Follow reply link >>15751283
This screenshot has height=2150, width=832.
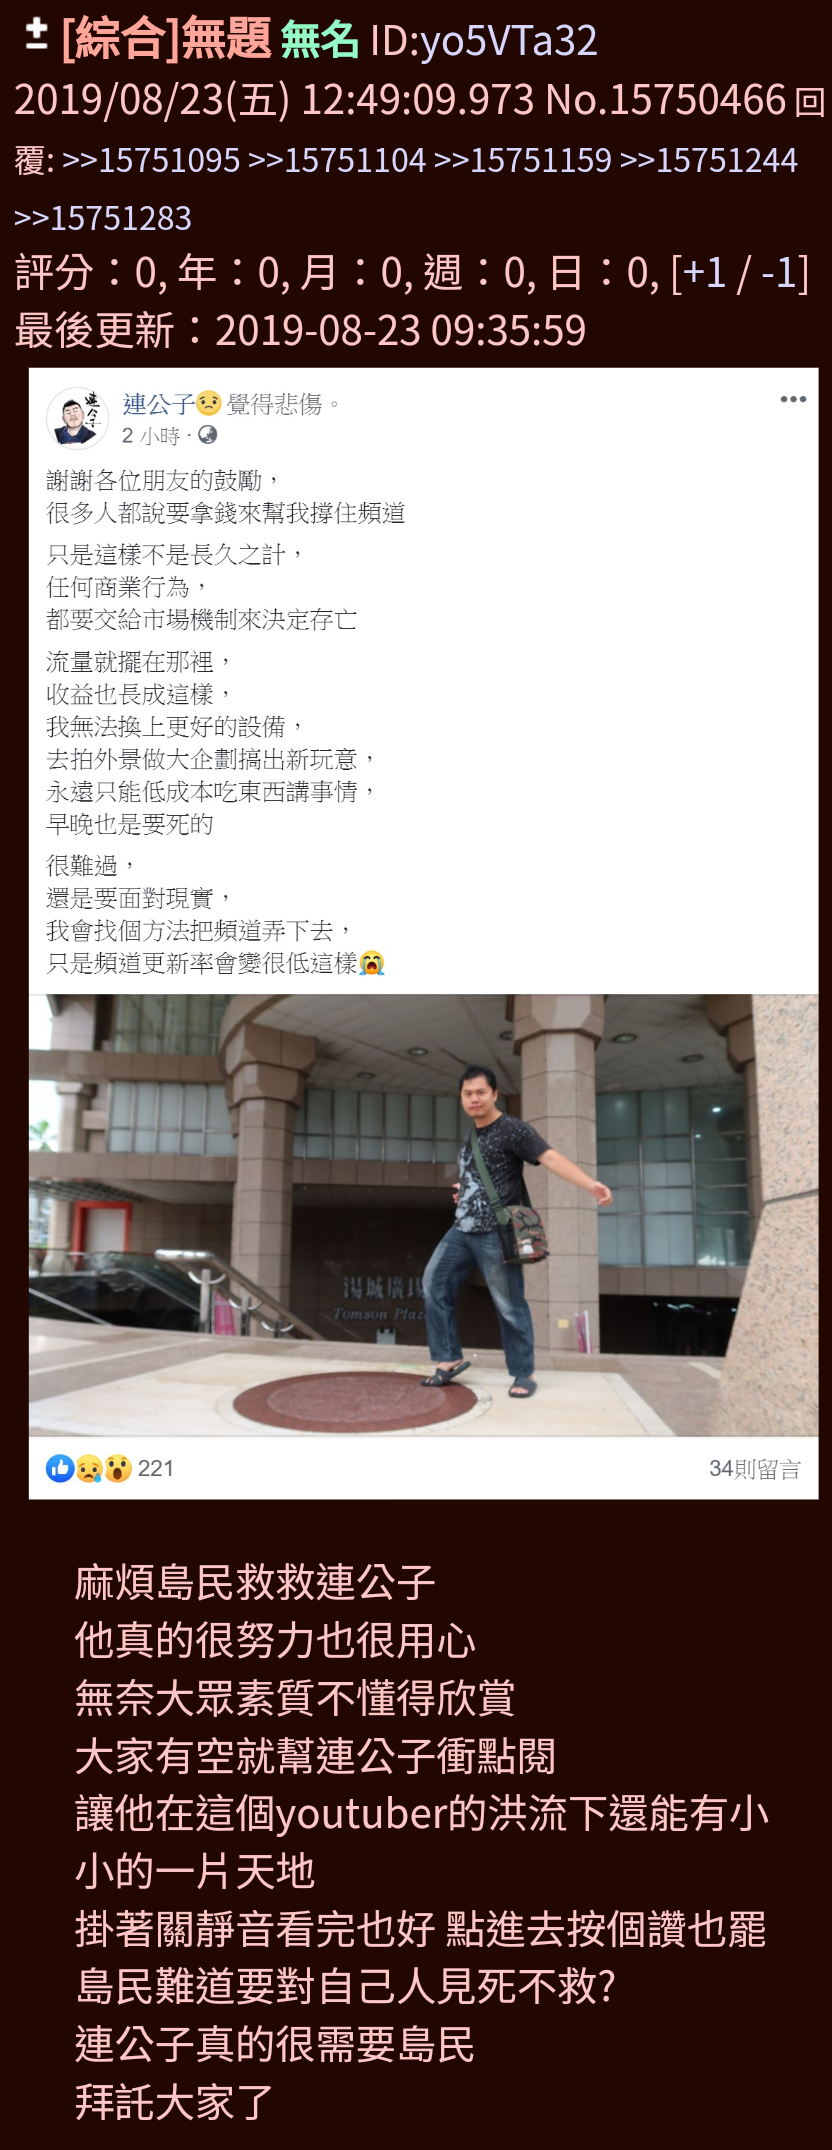tap(103, 218)
